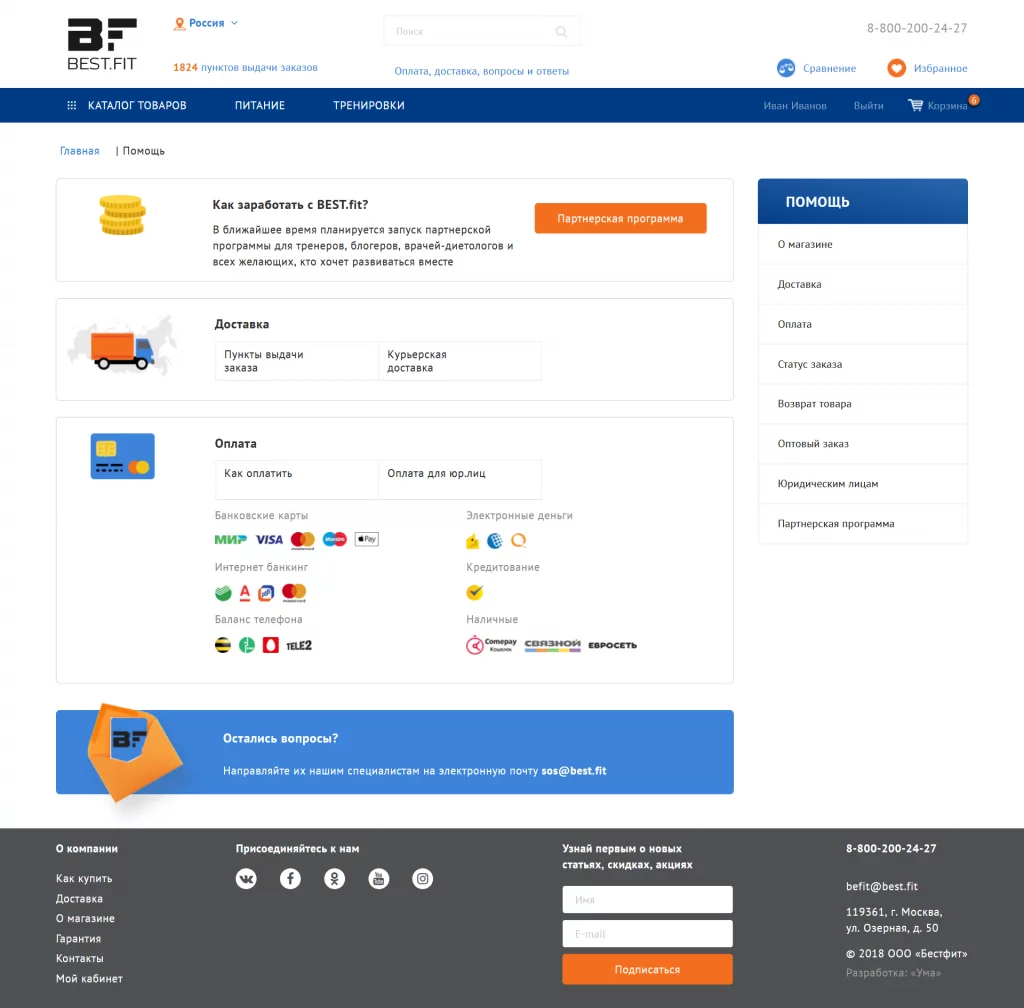Focus the E-mail input field

click(647, 934)
